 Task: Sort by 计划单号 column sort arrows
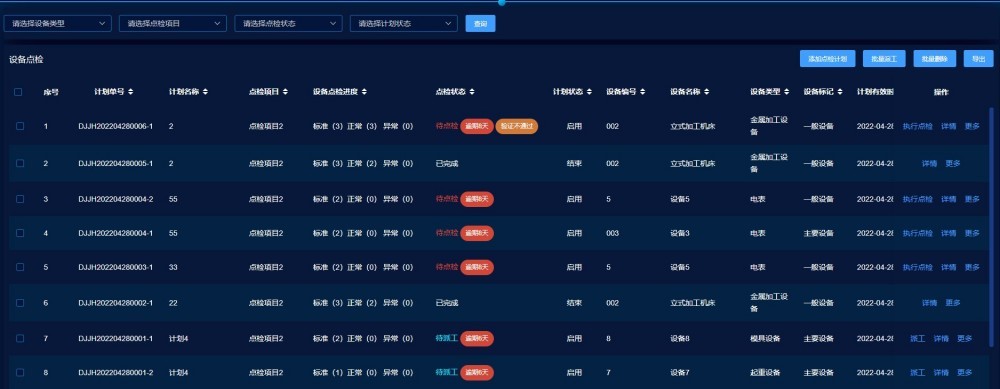click(130, 92)
